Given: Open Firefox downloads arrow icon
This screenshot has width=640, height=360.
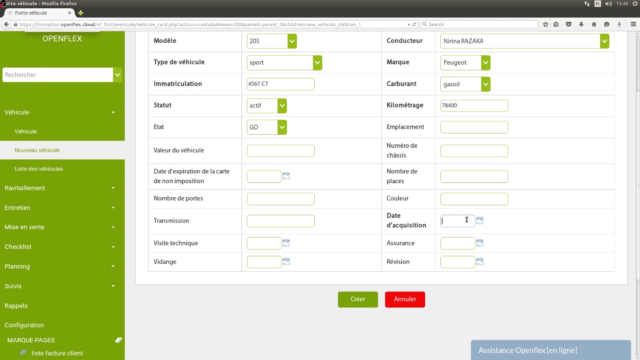Looking at the screenshot, I should (x=581, y=24).
